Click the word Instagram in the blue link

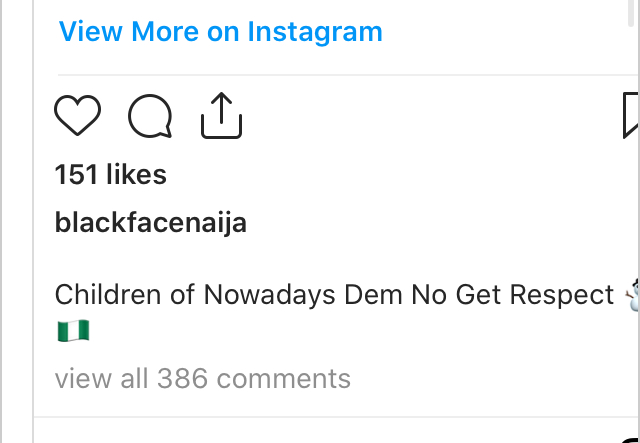click(x=315, y=31)
